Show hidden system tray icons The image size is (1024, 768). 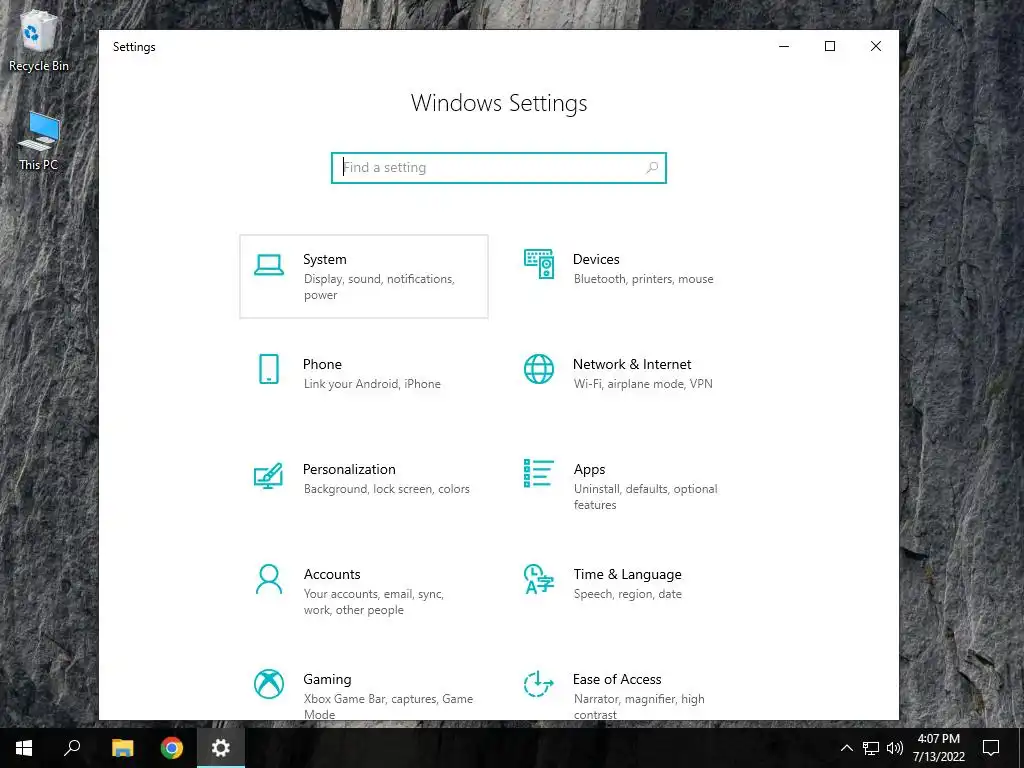tap(846, 748)
